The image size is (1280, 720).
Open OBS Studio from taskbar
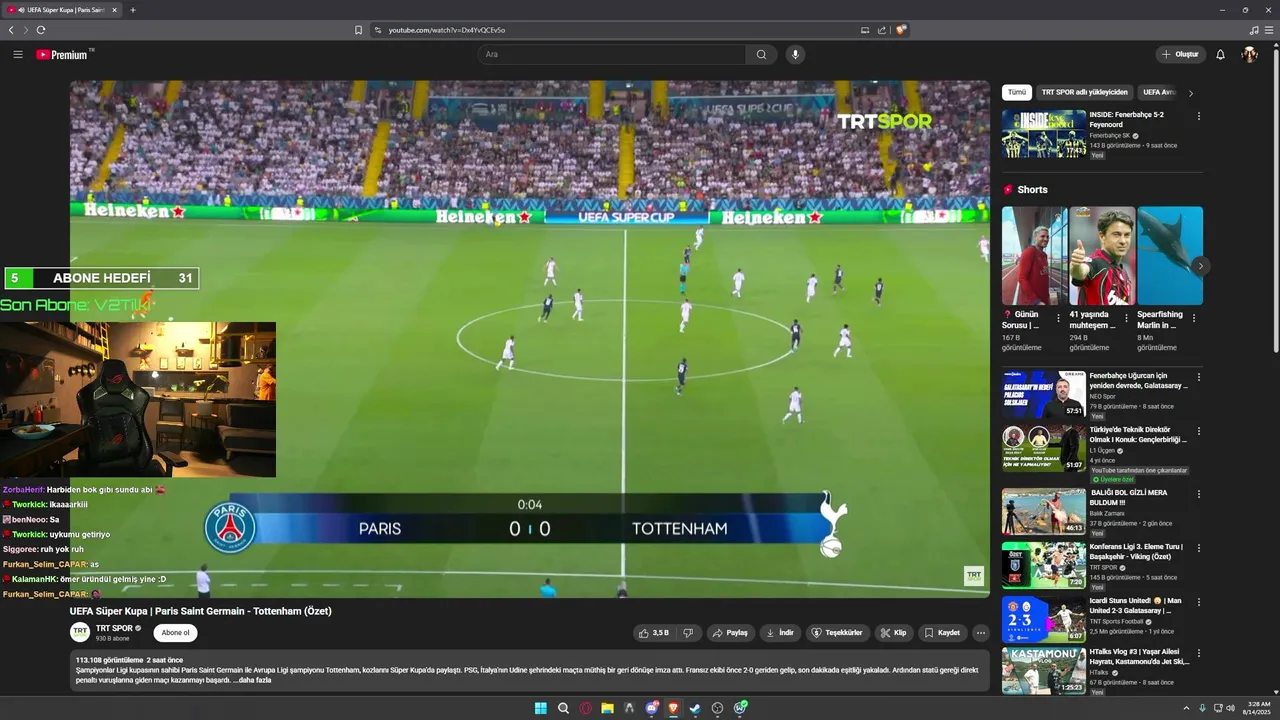pyautogui.click(x=717, y=708)
